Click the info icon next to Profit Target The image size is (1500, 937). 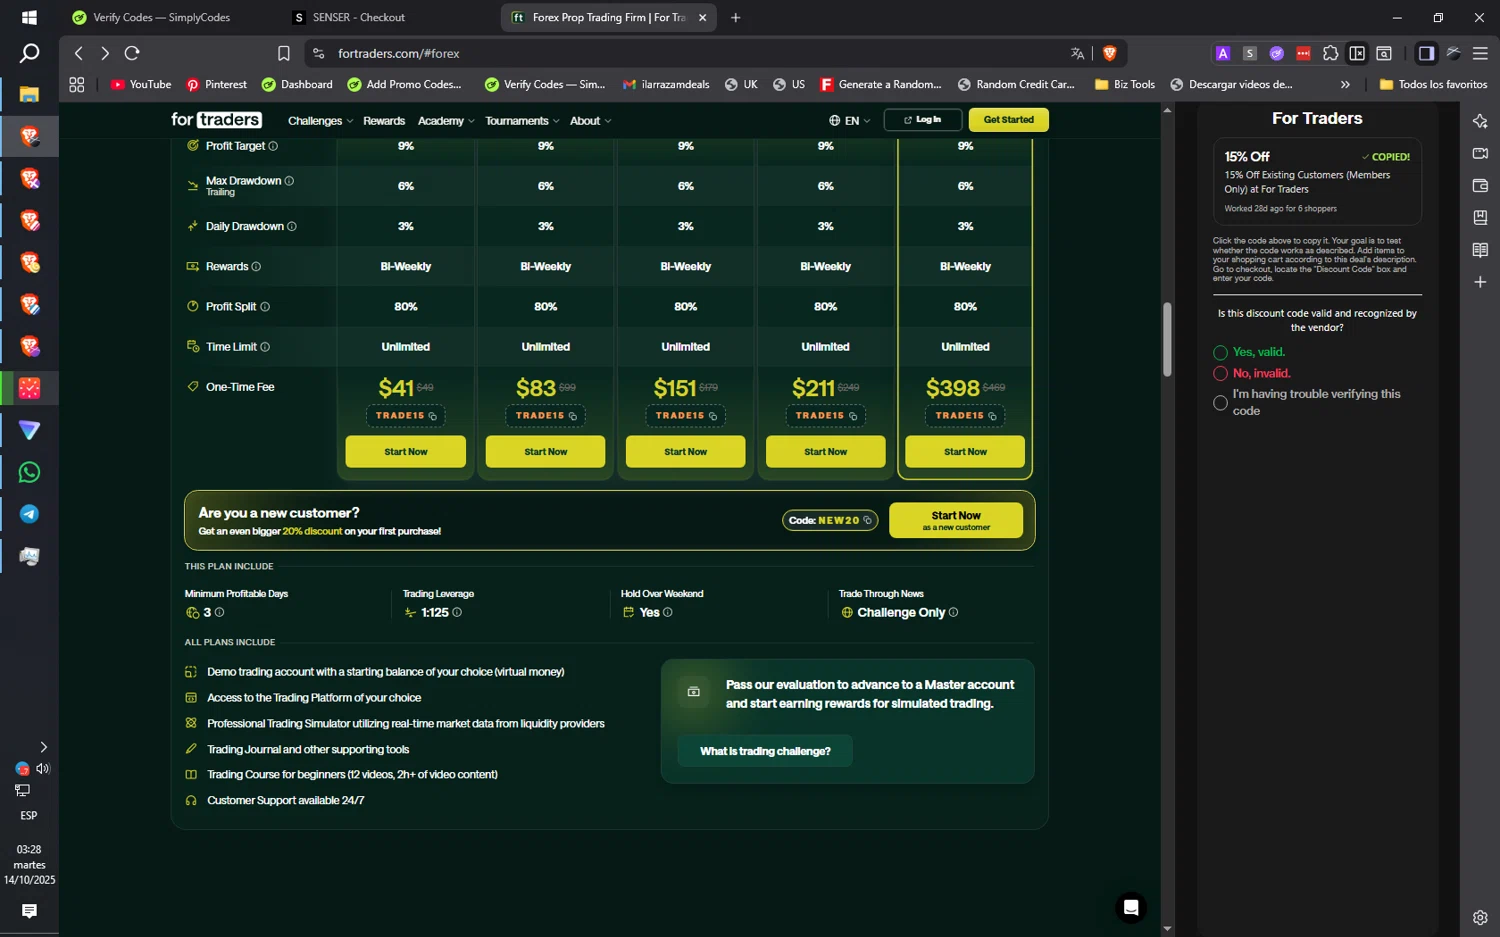[273, 146]
